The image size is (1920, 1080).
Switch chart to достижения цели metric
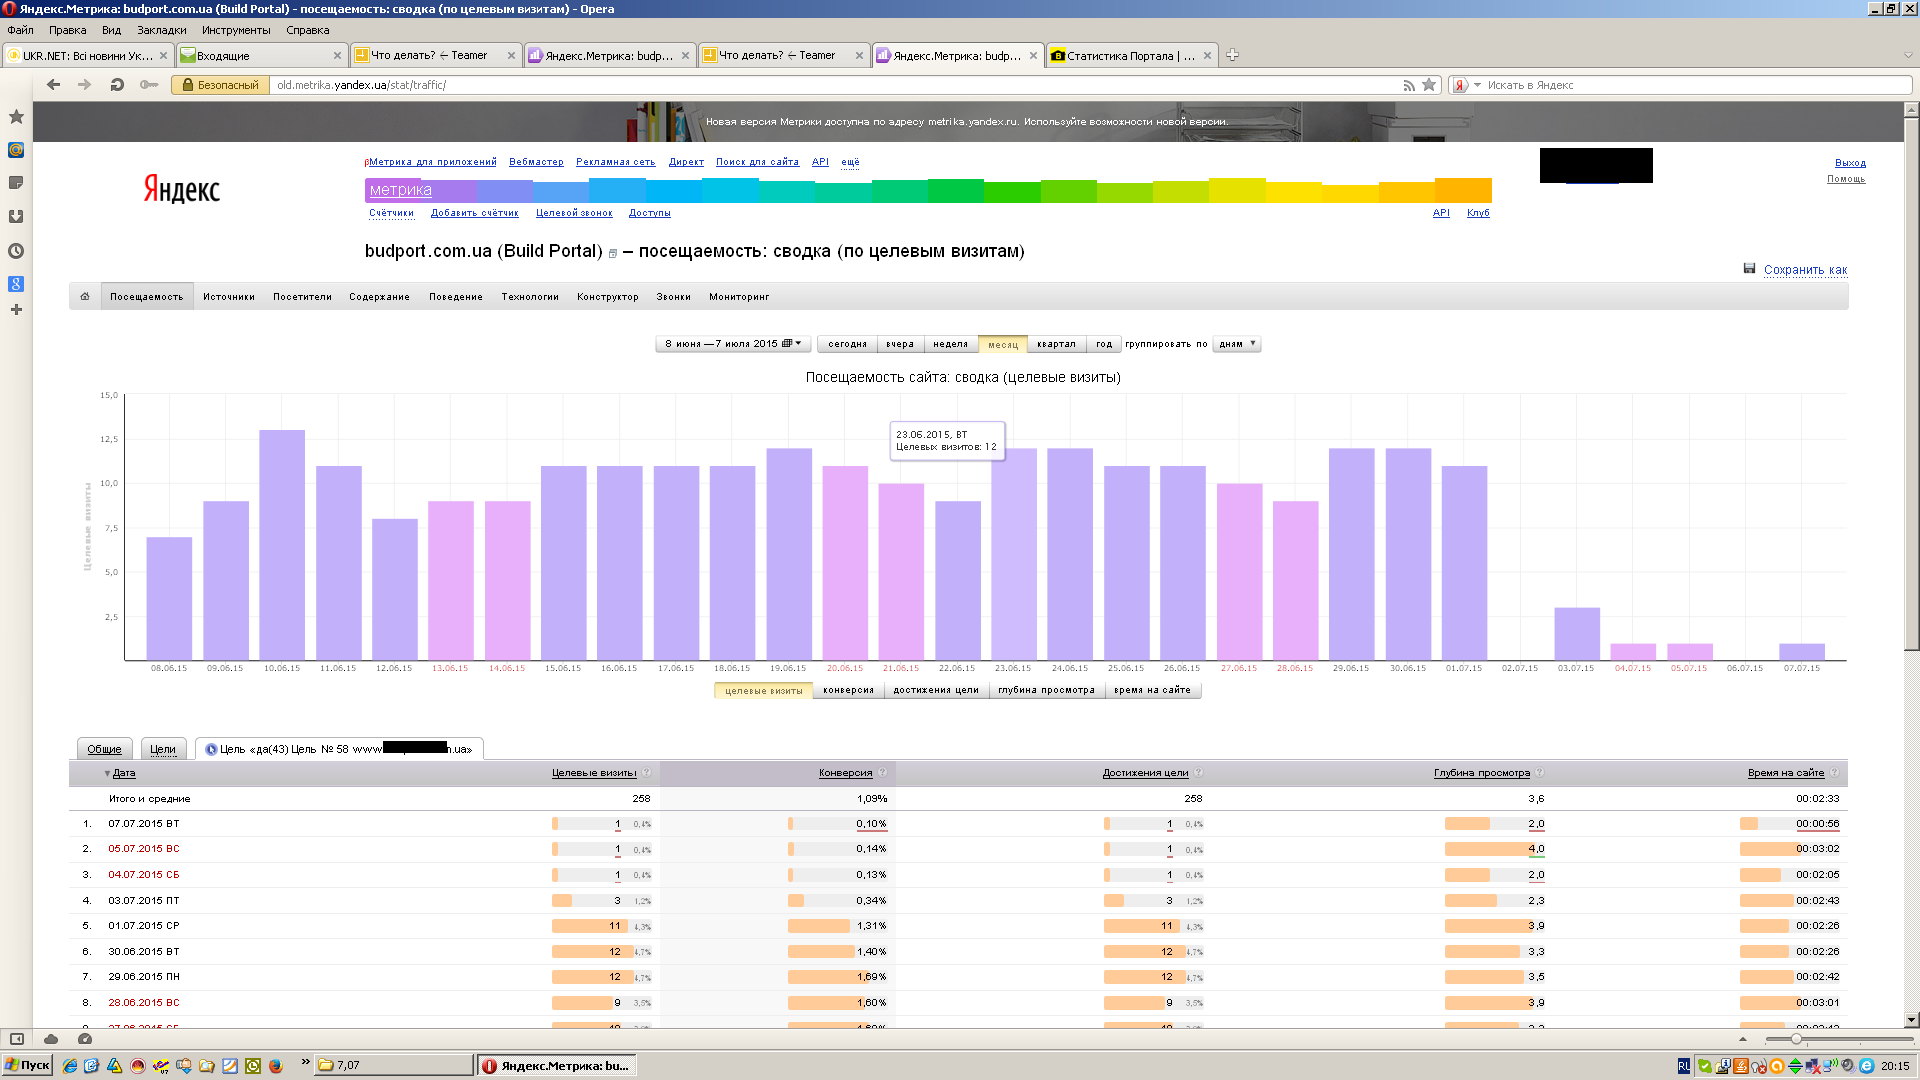pos(936,691)
